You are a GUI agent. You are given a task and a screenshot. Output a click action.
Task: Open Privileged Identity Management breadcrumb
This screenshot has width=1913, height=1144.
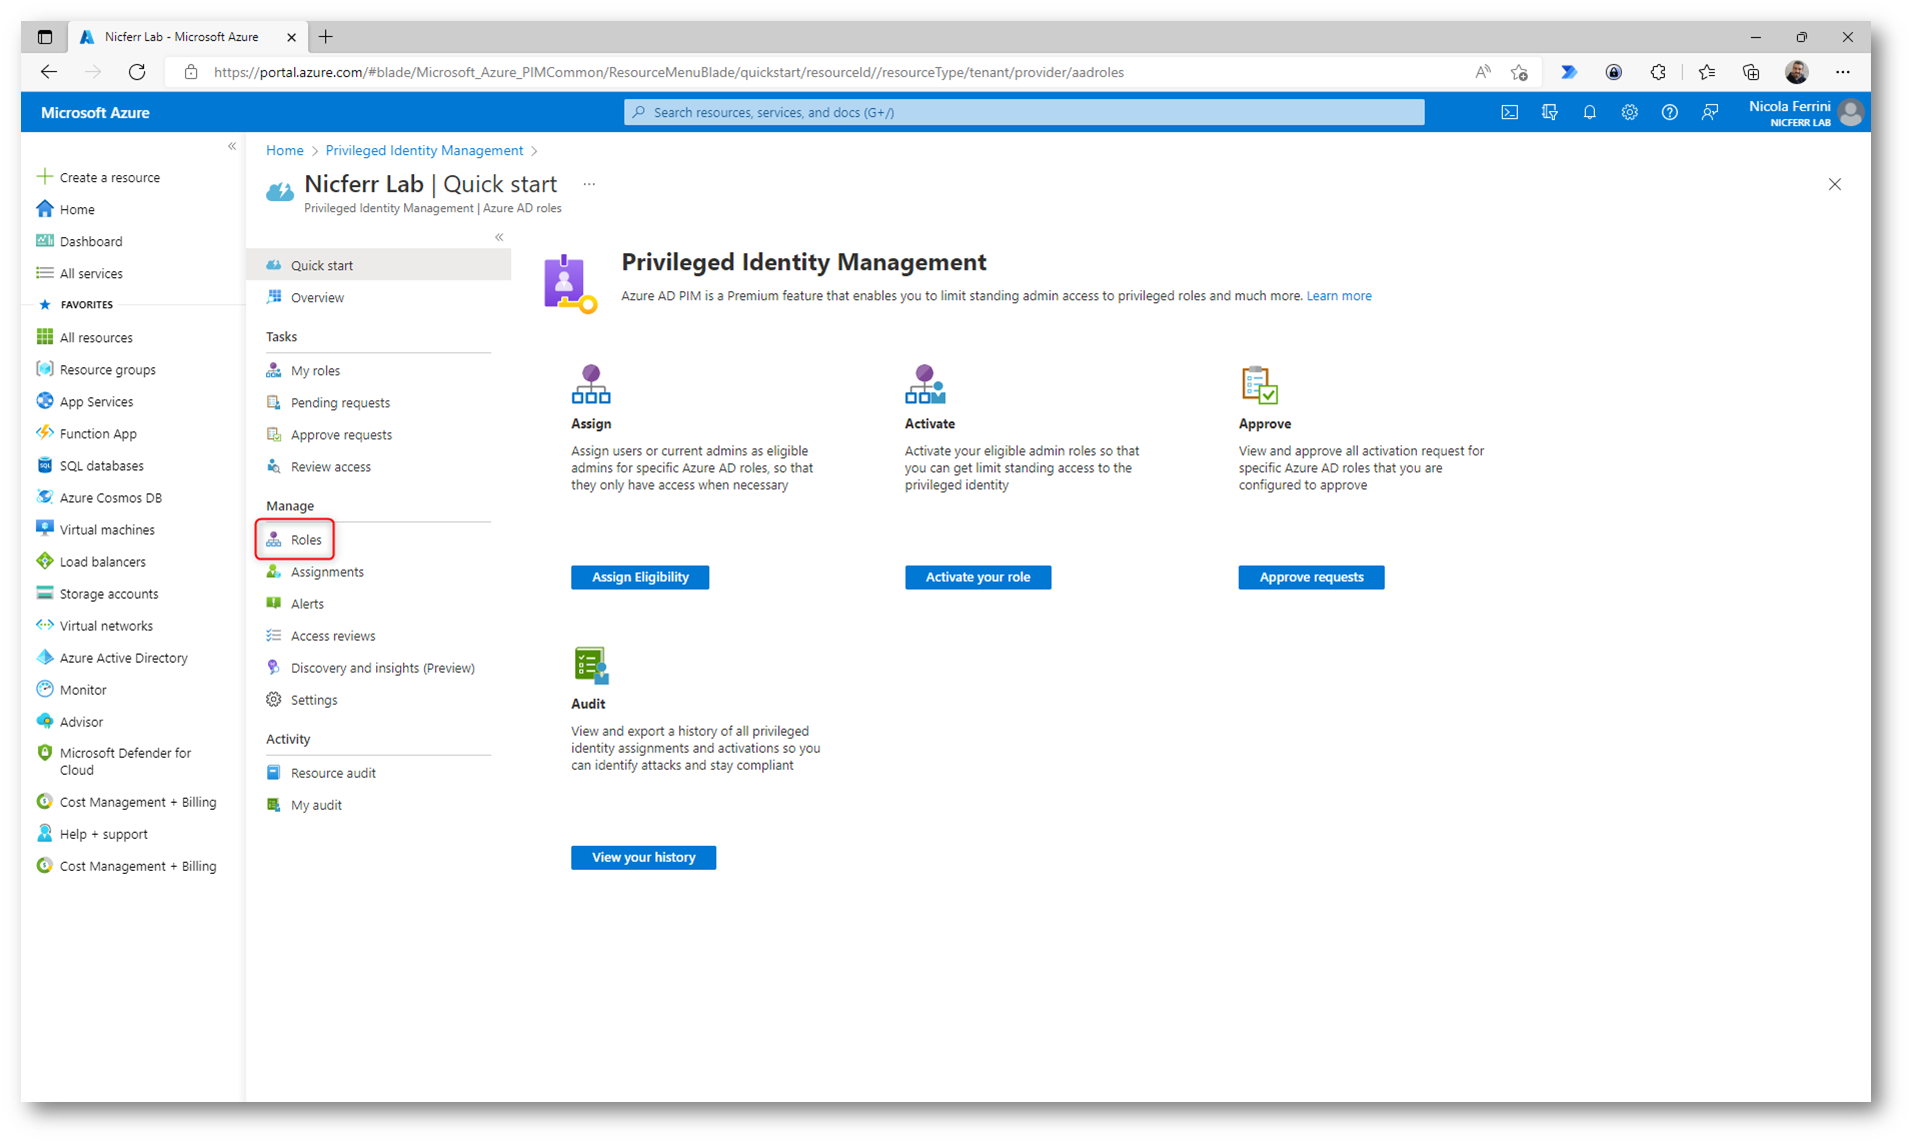click(x=424, y=150)
